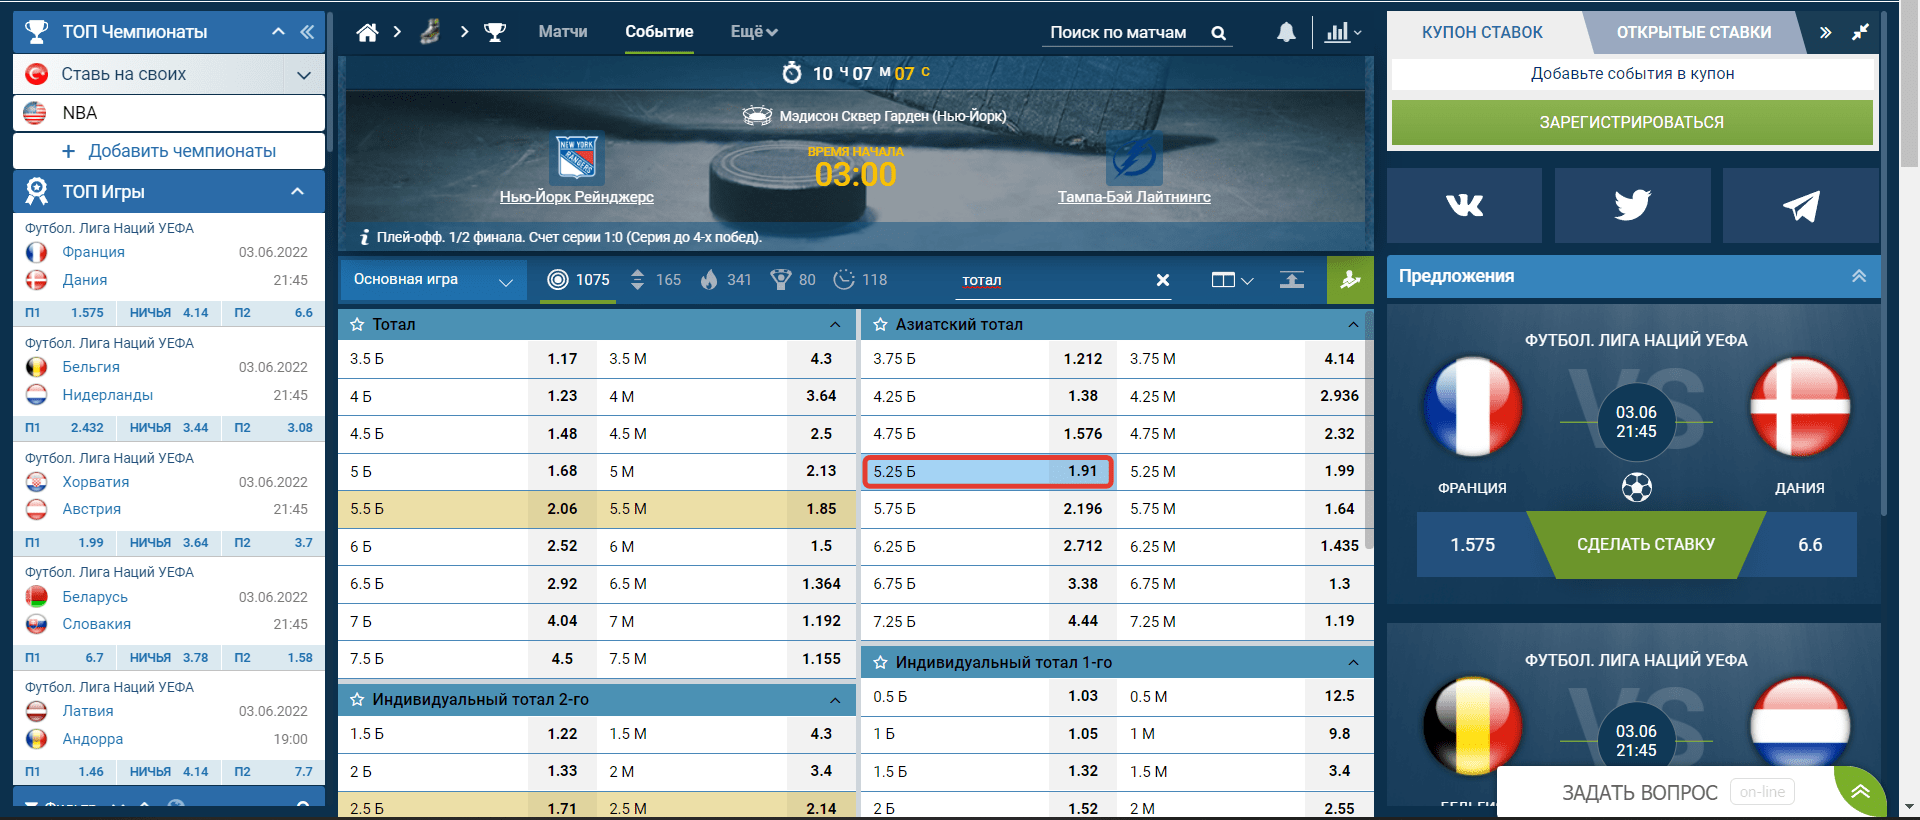Click СДЕЛАТЬ СТАВКУ for Франция–Дания
Screen dimensions: 1920x820
tap(1646, 545)
